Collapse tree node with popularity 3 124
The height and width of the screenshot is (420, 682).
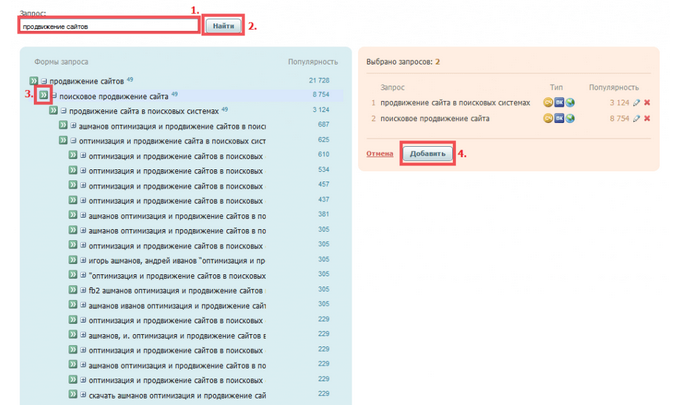[64, 111]
